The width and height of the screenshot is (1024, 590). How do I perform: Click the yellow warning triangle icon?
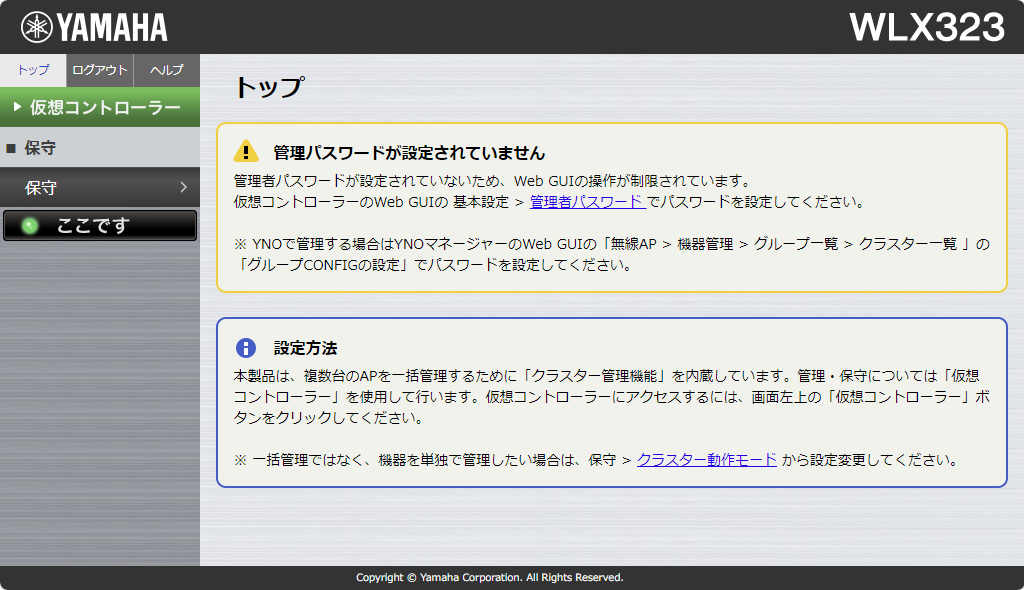pos(246,152)
